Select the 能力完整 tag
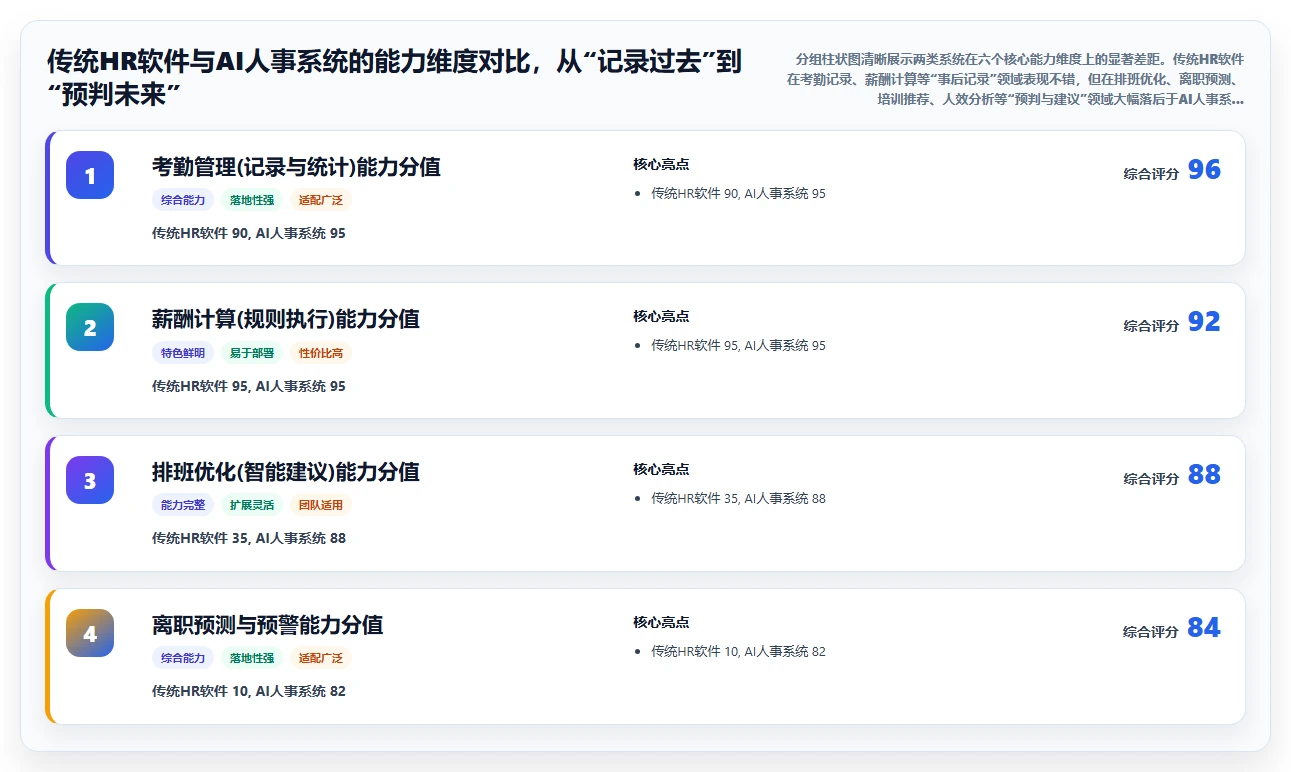This screenshot has height=772, width=1291. tap(183, 505)
